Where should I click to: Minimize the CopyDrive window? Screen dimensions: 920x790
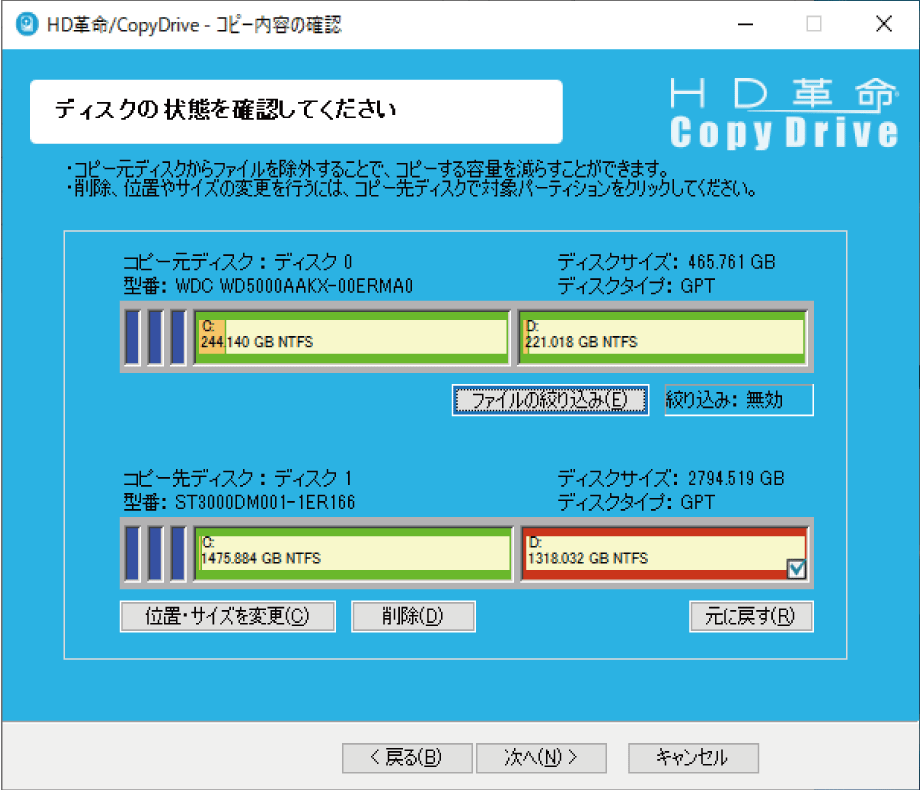[x=745, y=25]
